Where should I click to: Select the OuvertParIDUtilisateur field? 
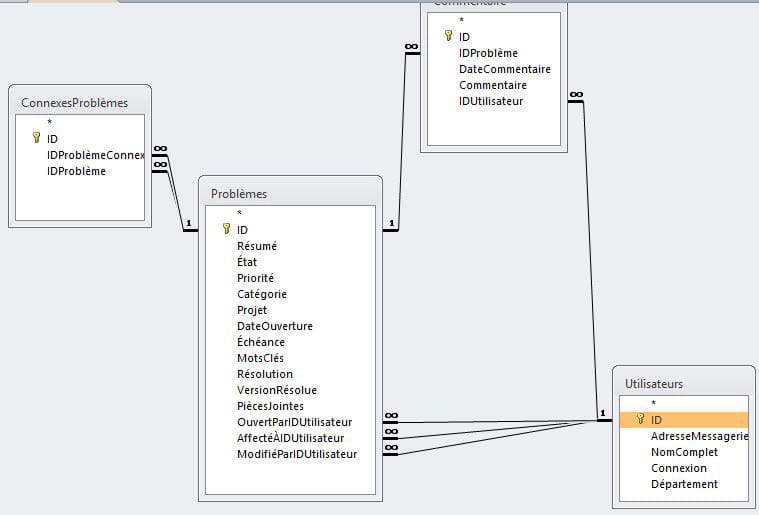point(290,422)
